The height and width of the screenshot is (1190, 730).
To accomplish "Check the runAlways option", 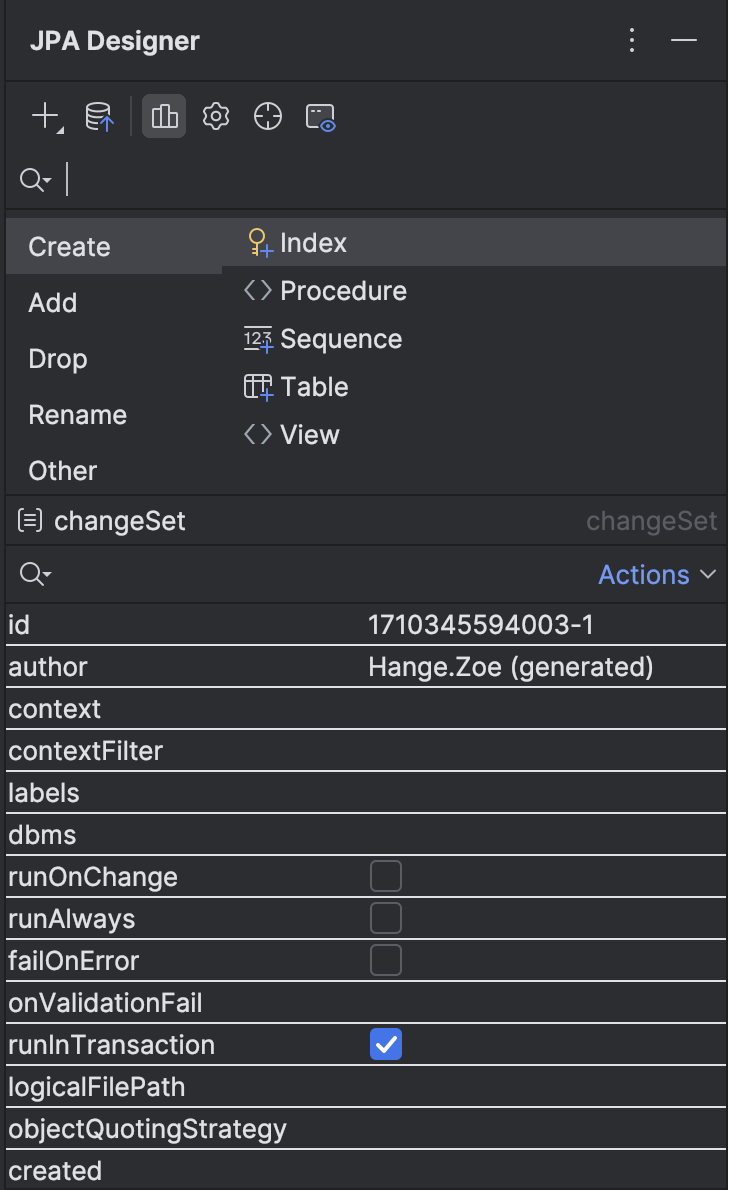I will click(x=385, y=918).
